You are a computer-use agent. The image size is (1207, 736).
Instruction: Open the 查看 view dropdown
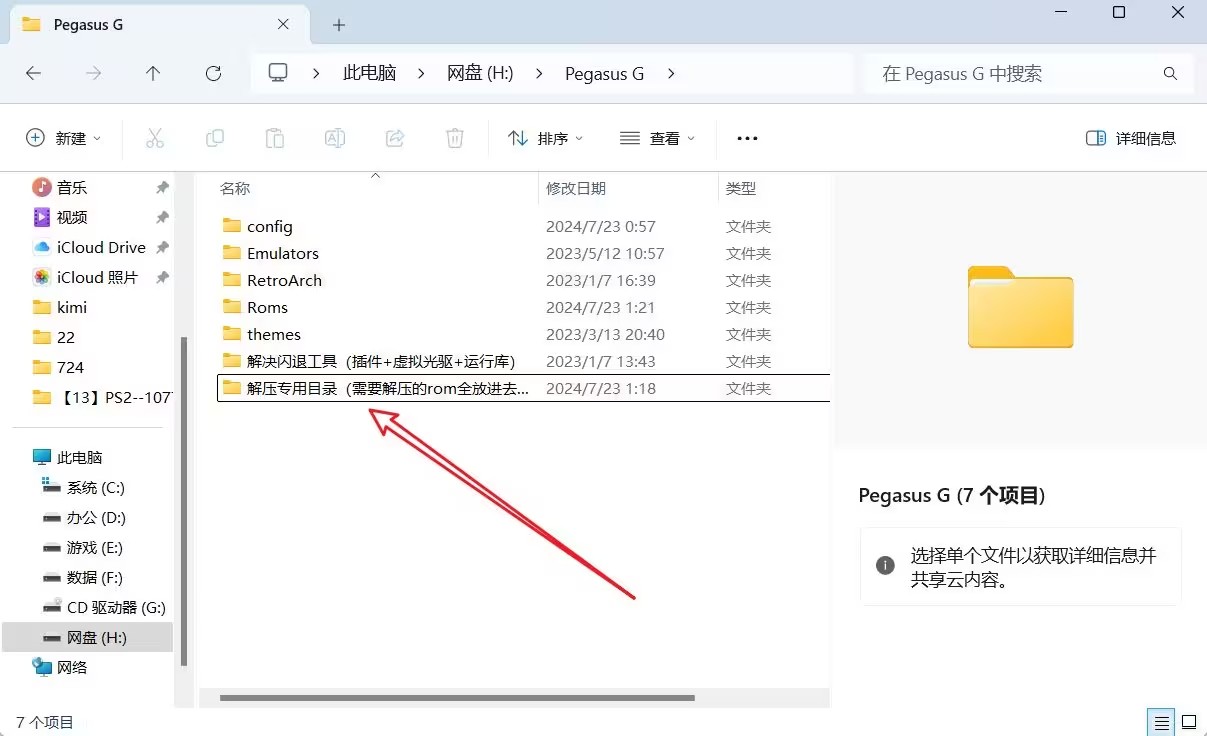(x=657, y=138)
